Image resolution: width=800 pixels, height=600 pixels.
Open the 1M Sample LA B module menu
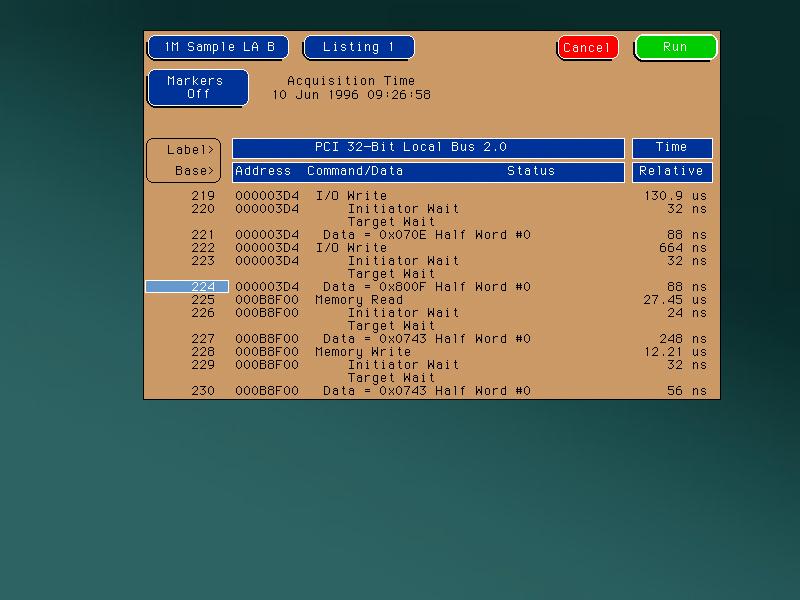(x=218, y=47)
